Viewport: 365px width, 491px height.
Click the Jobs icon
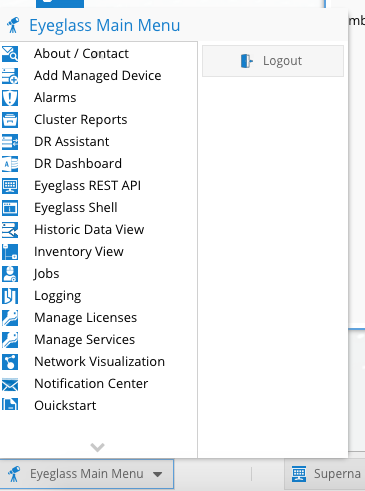click(x=10, y=274)
